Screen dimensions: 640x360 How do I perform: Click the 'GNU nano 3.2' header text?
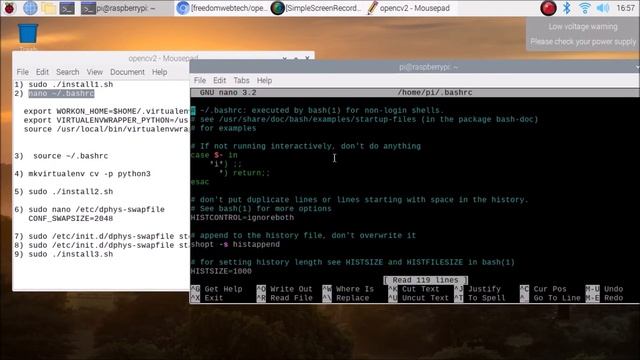pyautogui.click(x=228, y=93)
